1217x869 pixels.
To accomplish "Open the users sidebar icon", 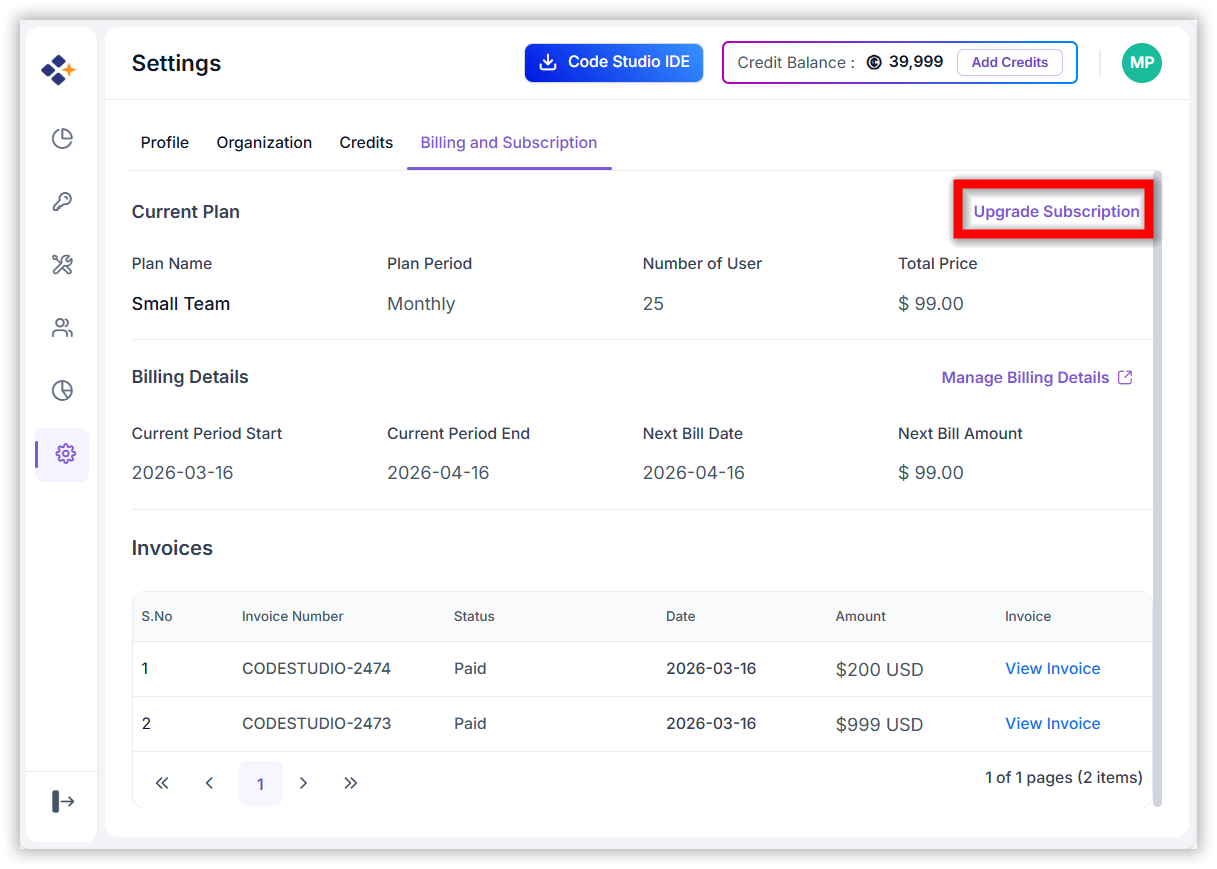I will (x=62, y=328).
